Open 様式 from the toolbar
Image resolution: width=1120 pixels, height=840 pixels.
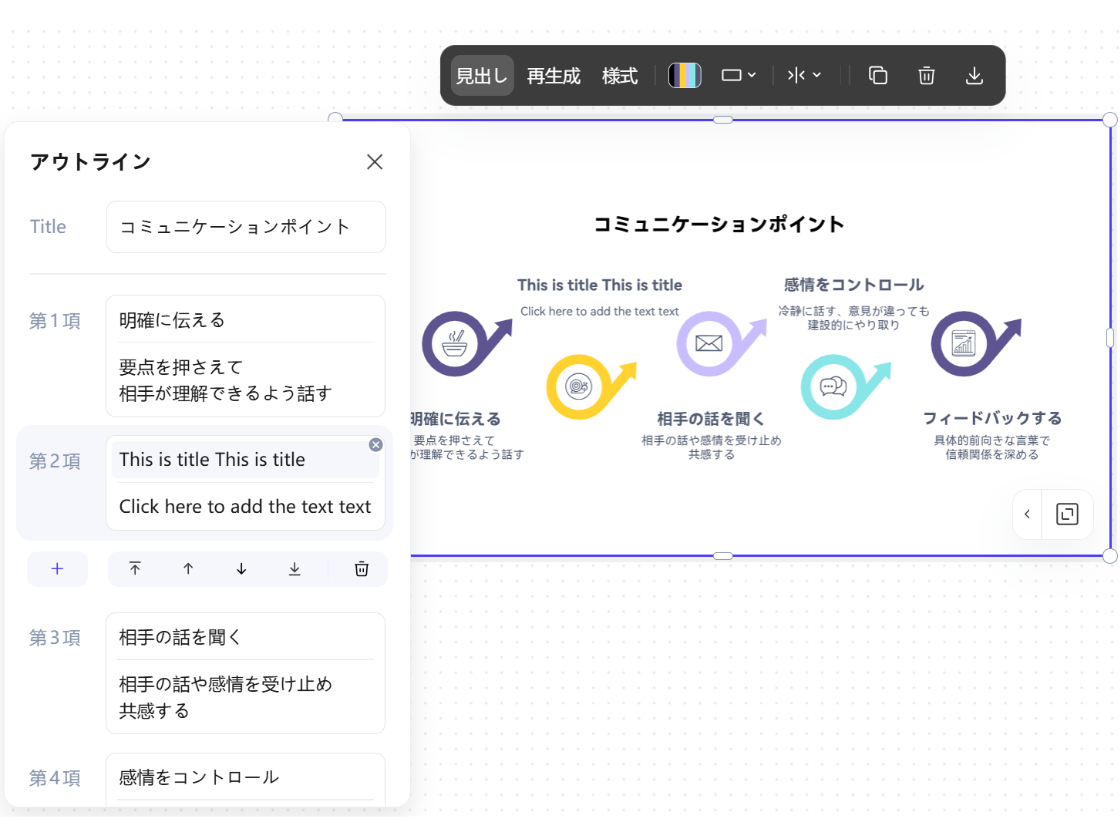coord(619,75)
